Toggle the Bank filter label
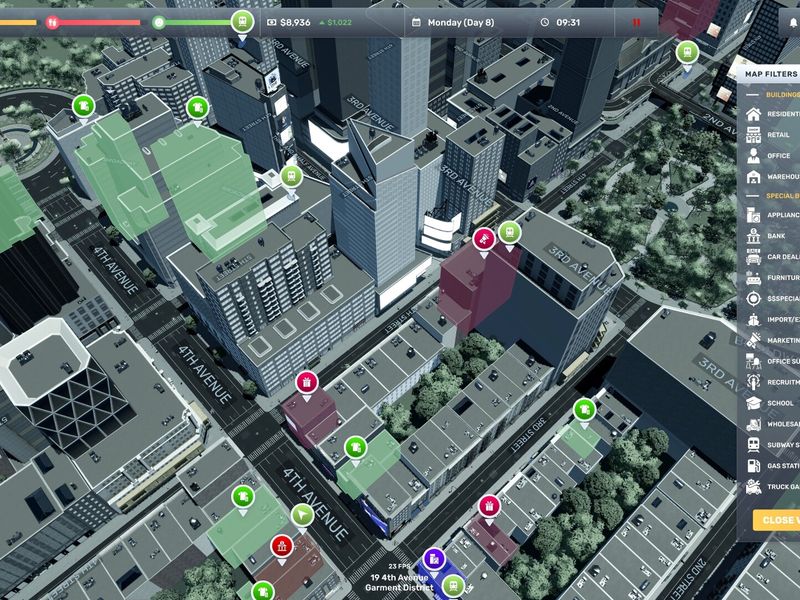Image resolution: width=800 pixels, height=600 pixels. pyautogui.click(x=776, y=236)
